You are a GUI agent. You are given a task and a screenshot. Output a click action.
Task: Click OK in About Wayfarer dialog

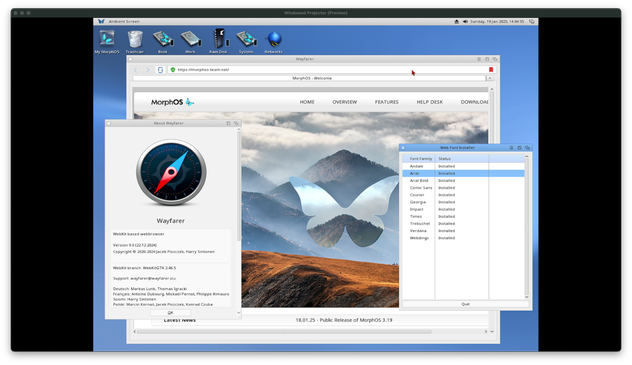click(170, 313)
